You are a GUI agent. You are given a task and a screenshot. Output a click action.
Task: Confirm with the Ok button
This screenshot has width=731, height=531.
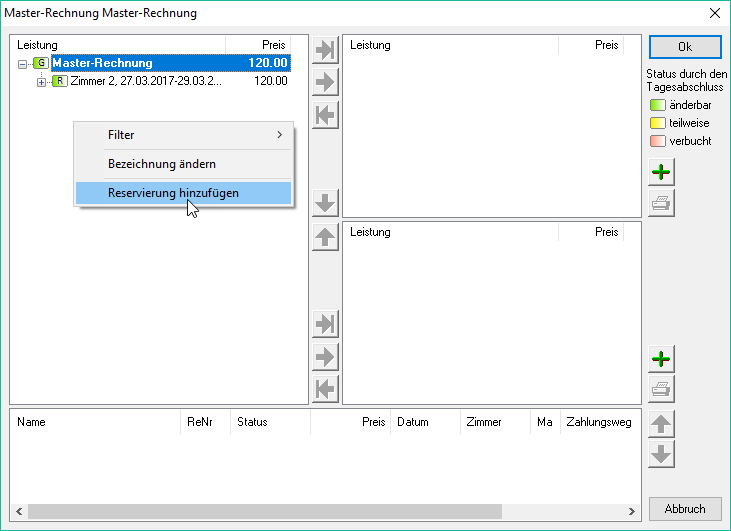pyautogui.click(x=685, y=47)
